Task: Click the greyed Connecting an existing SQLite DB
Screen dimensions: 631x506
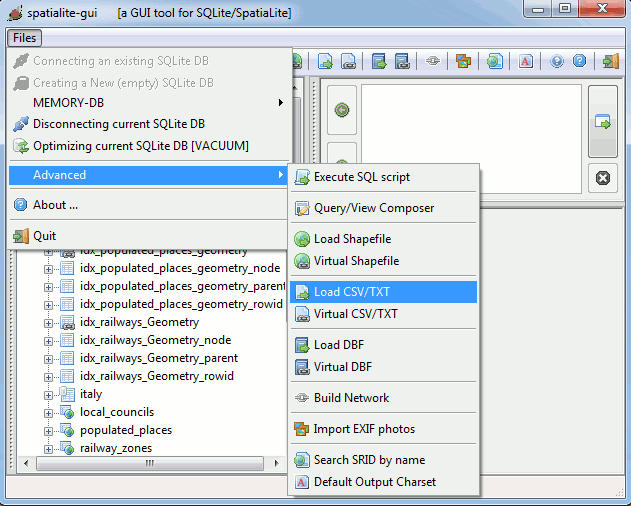Action: point(148,61)
